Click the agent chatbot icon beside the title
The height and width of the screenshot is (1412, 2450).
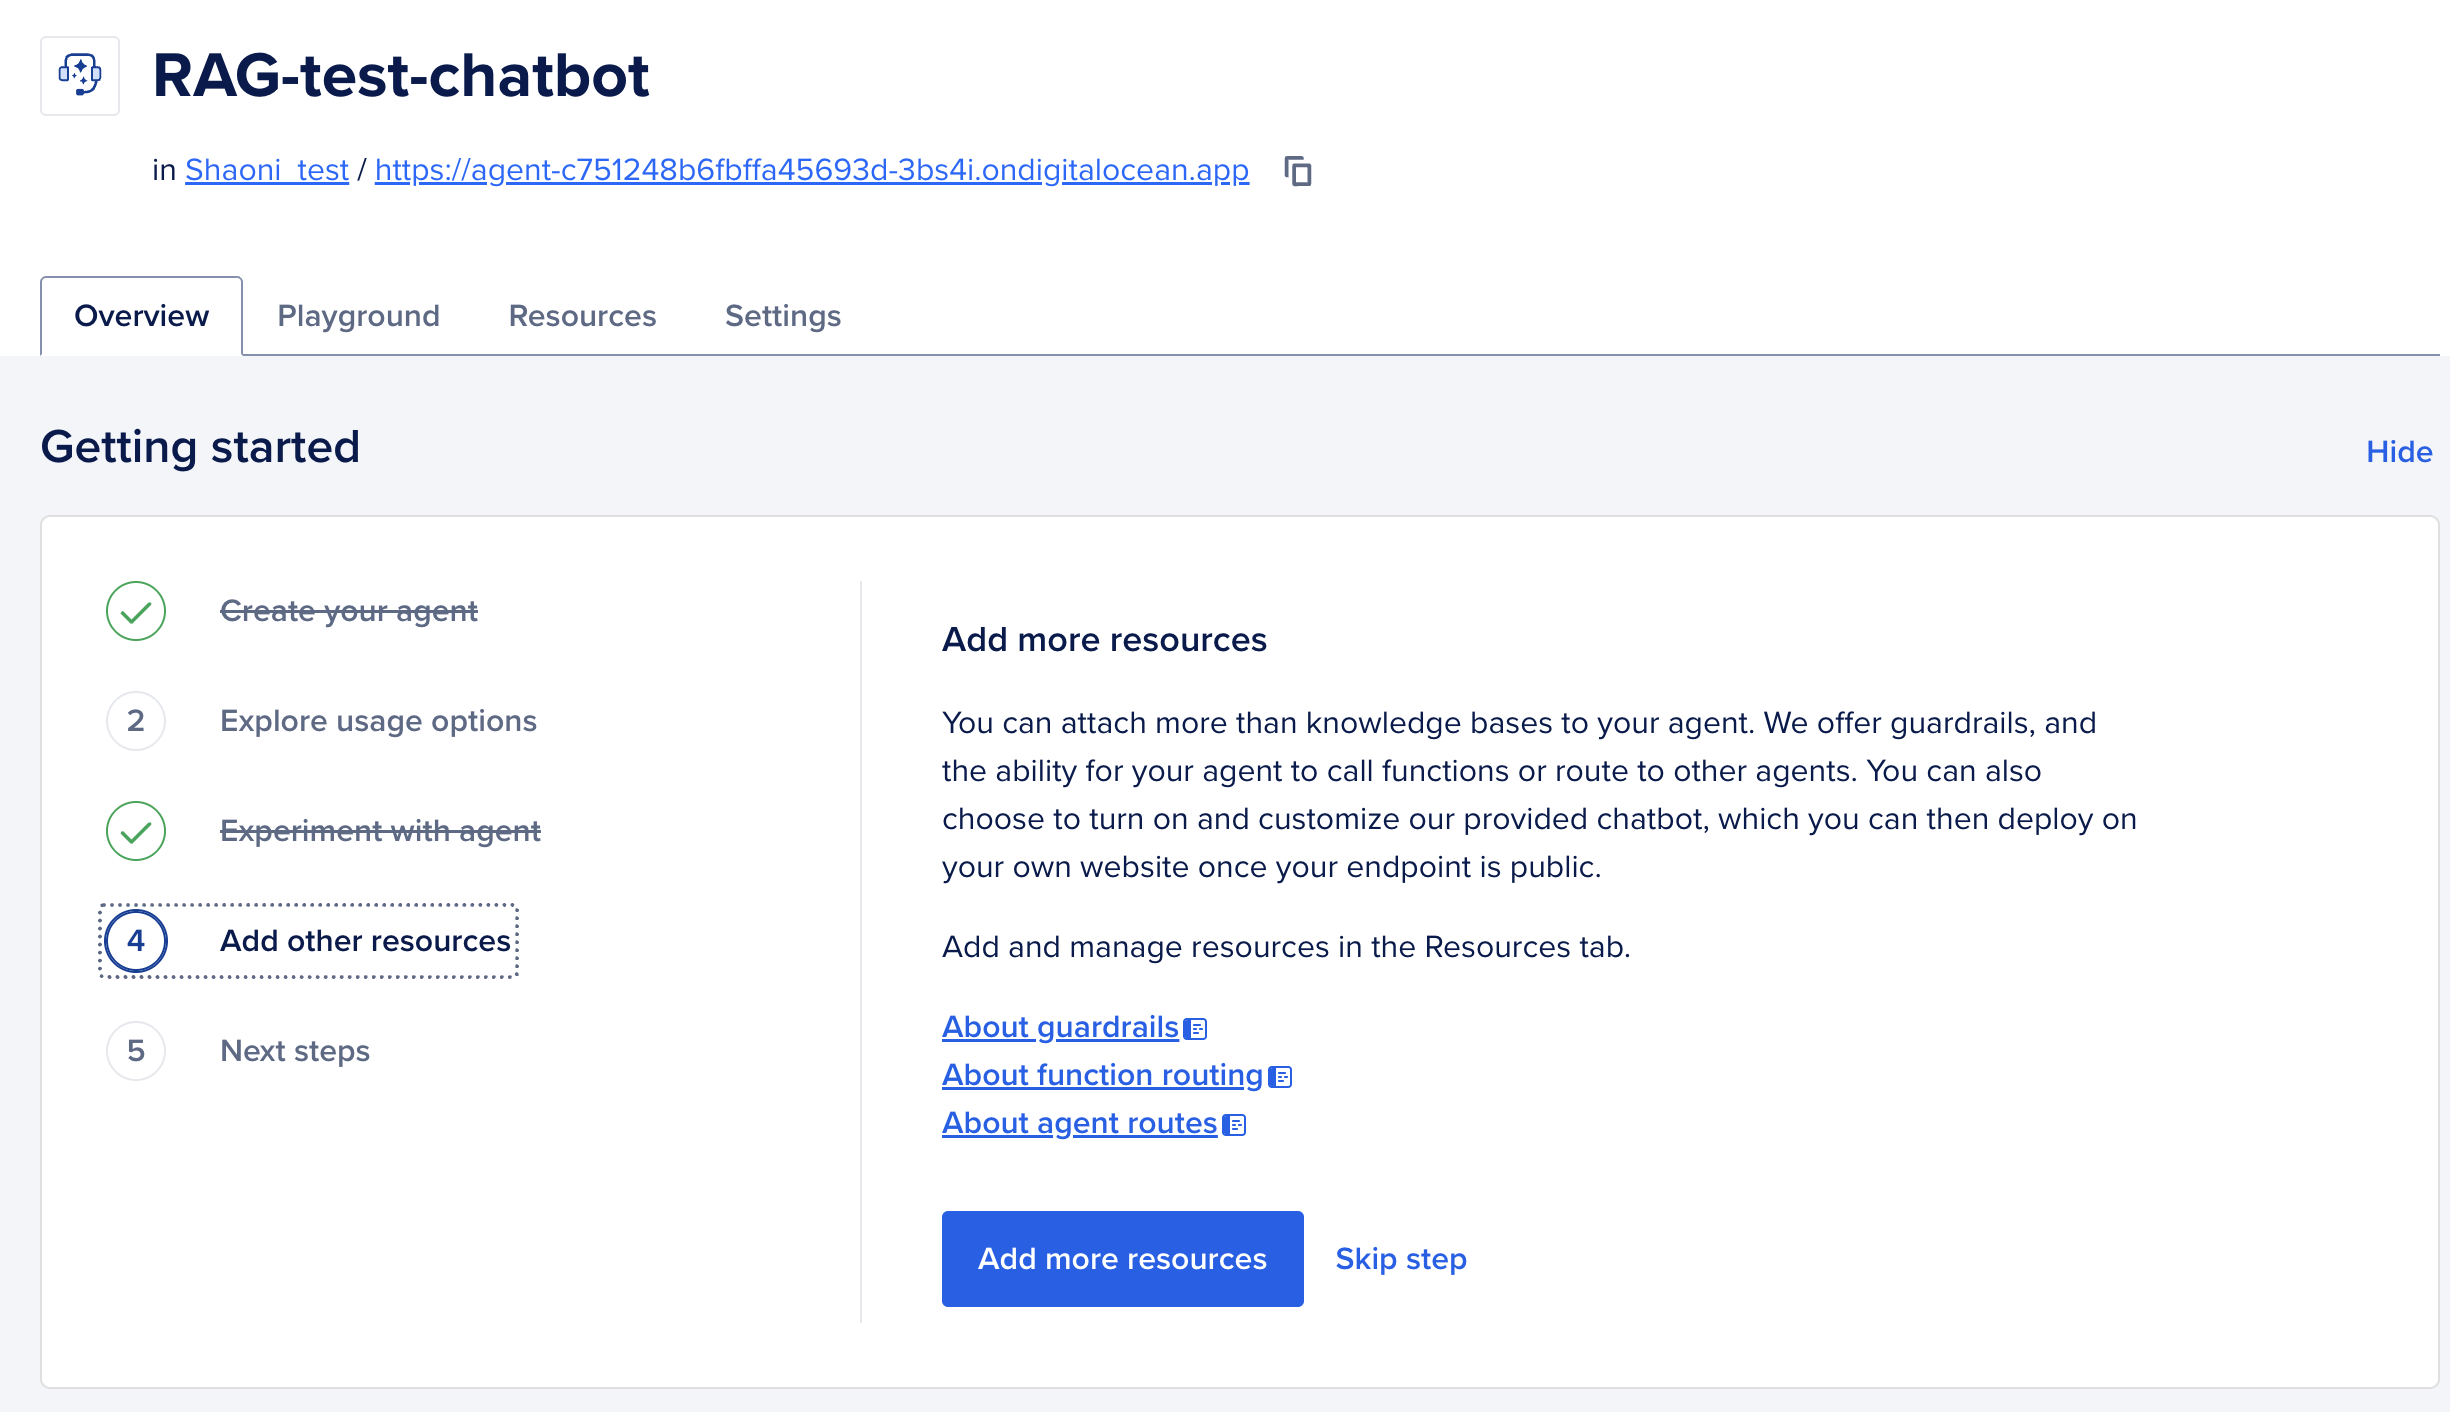tap(80, 76)
